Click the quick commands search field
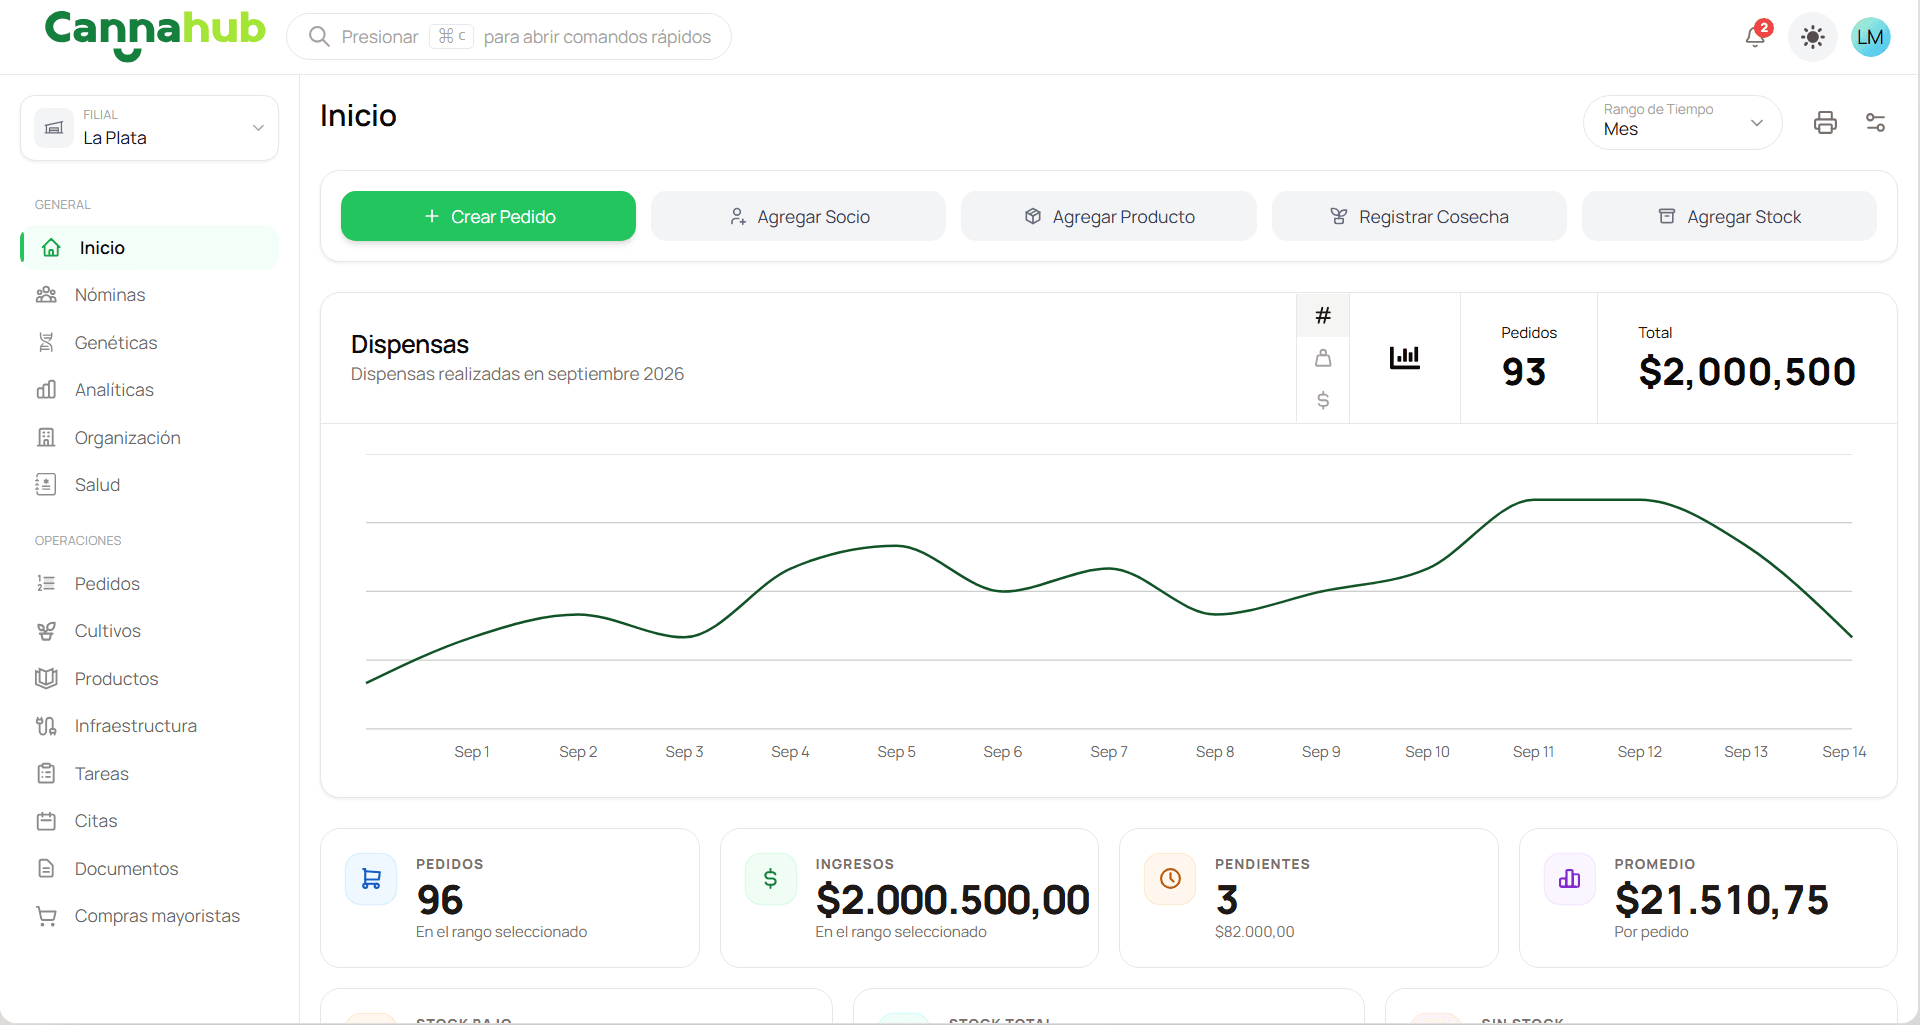 tap(509, 37)
